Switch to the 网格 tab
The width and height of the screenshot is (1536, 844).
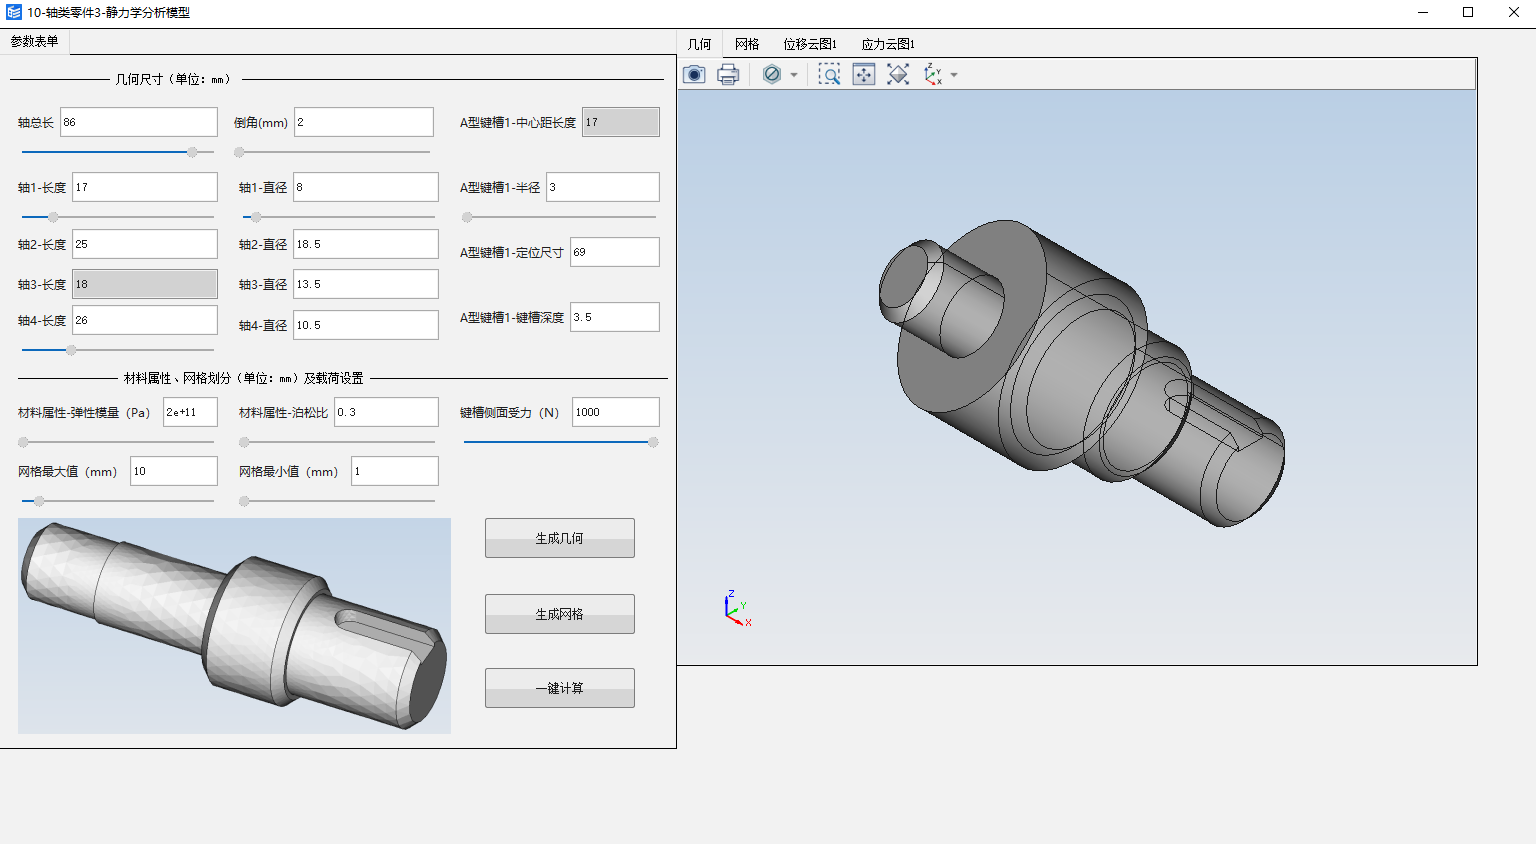[x=747, y=44]
